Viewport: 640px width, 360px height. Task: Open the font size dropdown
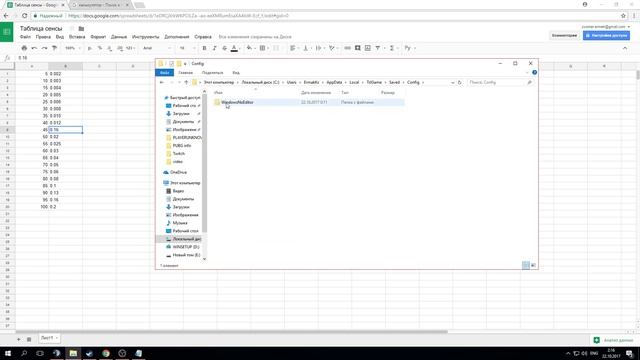(x=186, y=48)
